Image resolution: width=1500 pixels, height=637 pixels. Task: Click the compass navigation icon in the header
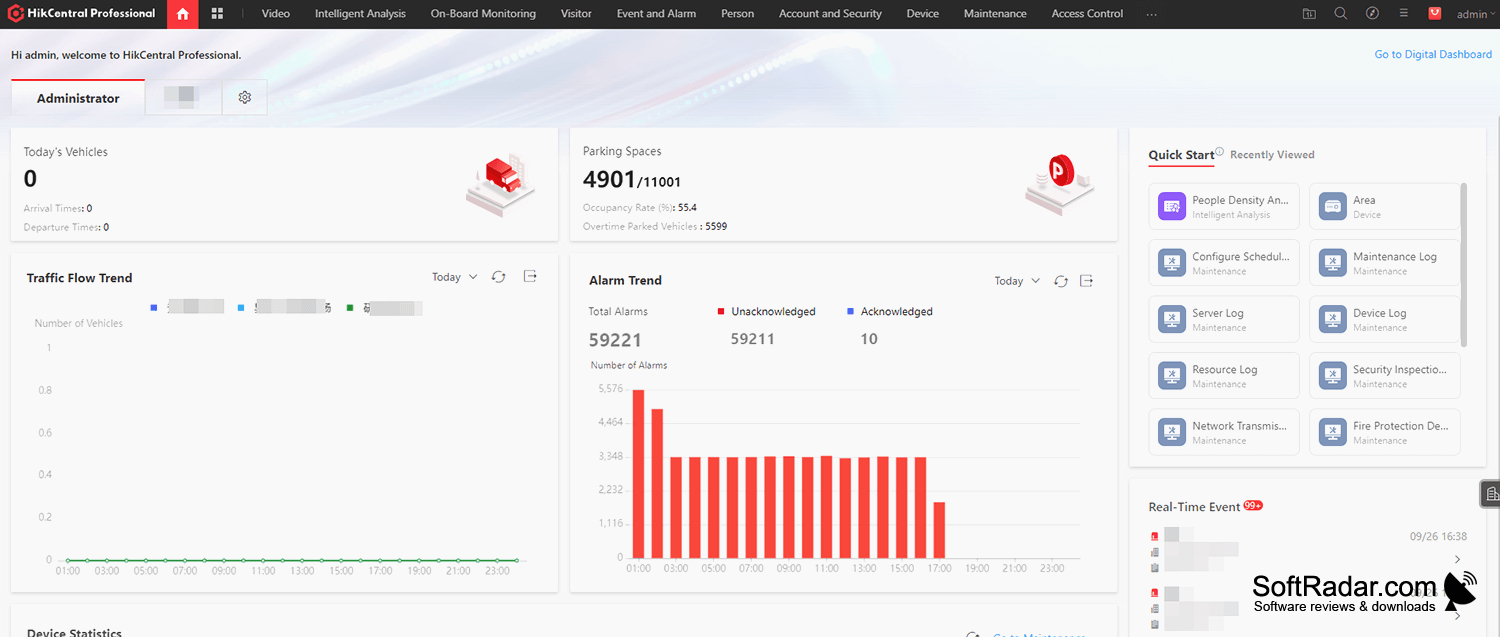click(x=1372, y=14)
